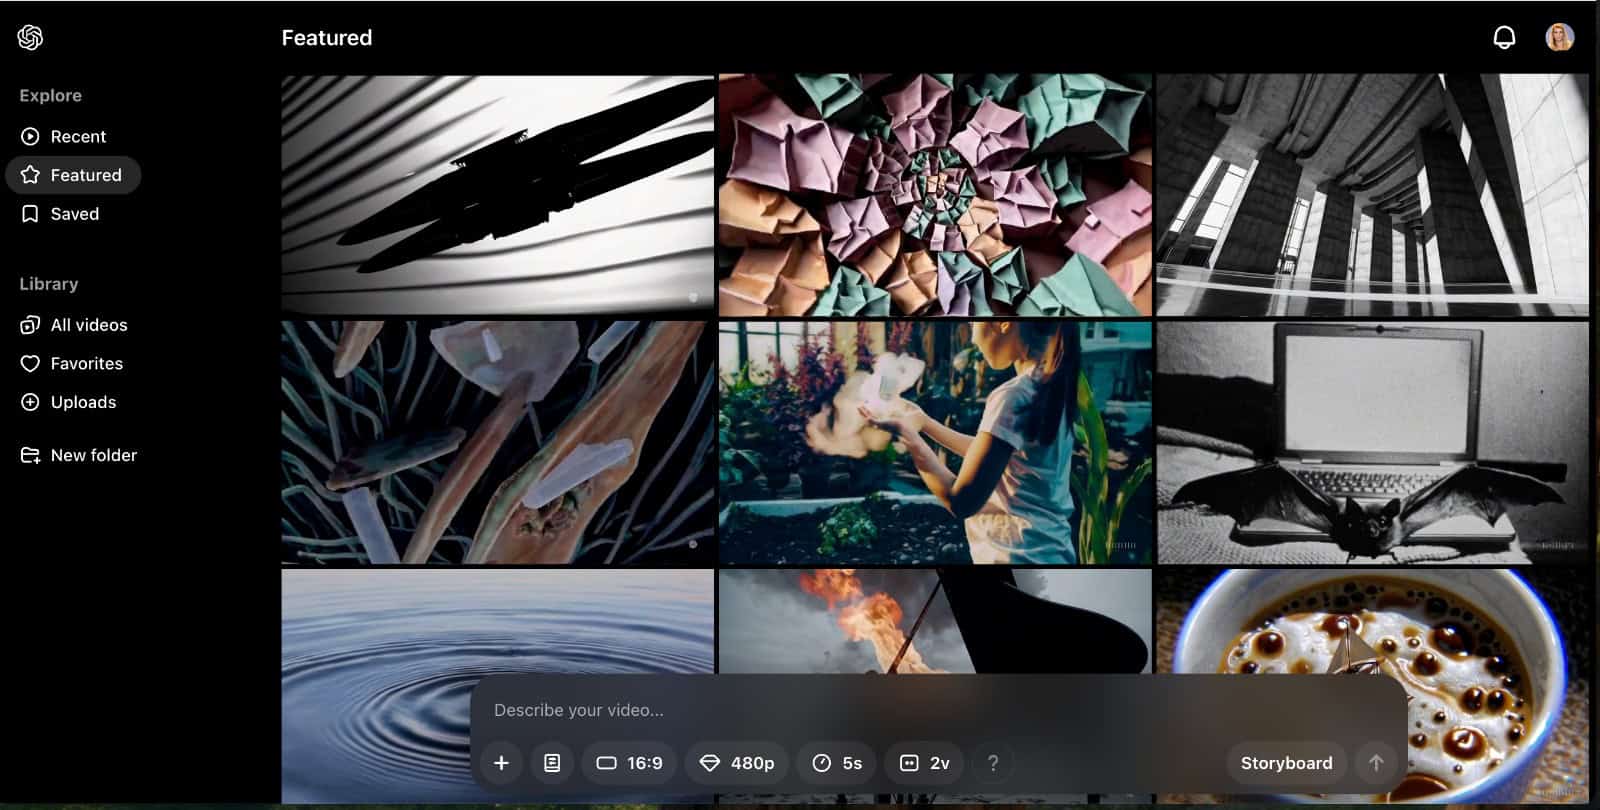Open Favorites in the library

coord(72,364)
